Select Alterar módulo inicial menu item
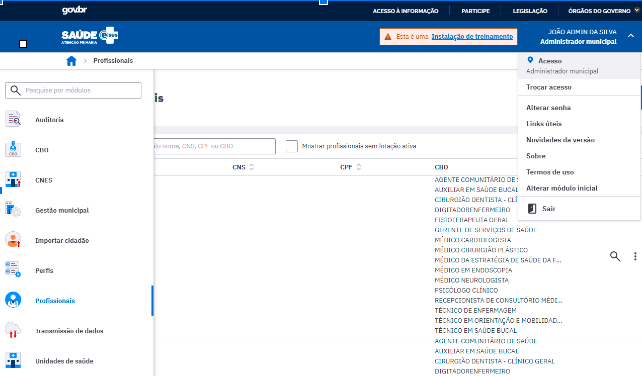 [x=579, y=188]
